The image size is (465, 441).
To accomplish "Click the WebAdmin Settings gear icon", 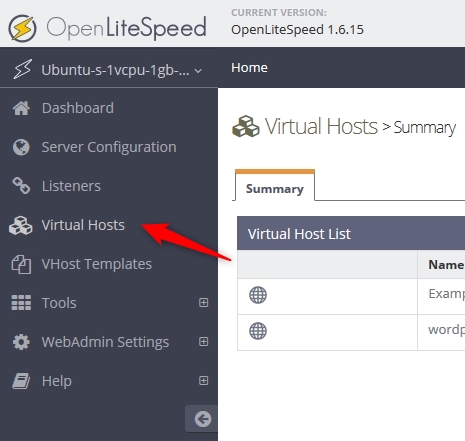I will pyautogui.click(x=21, y=342).
